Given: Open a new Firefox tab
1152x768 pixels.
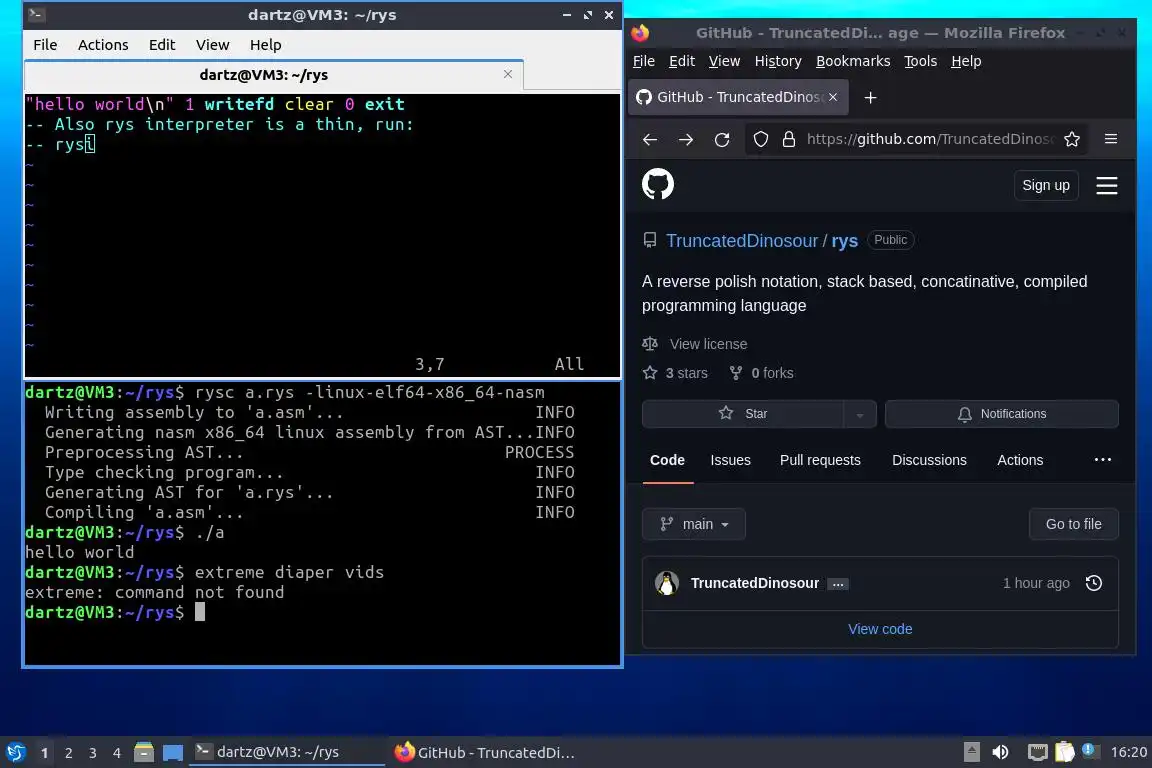Looking at the screenshot, I should 871,98.
